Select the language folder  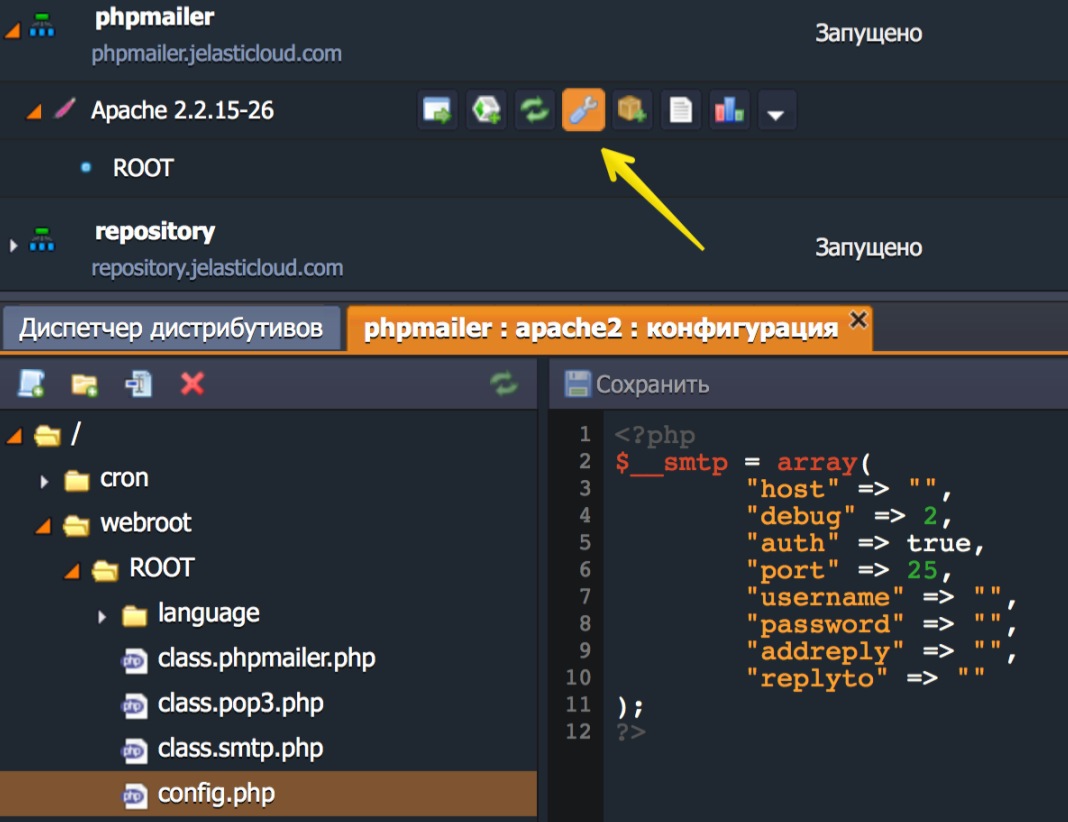[x=208, y=614]
